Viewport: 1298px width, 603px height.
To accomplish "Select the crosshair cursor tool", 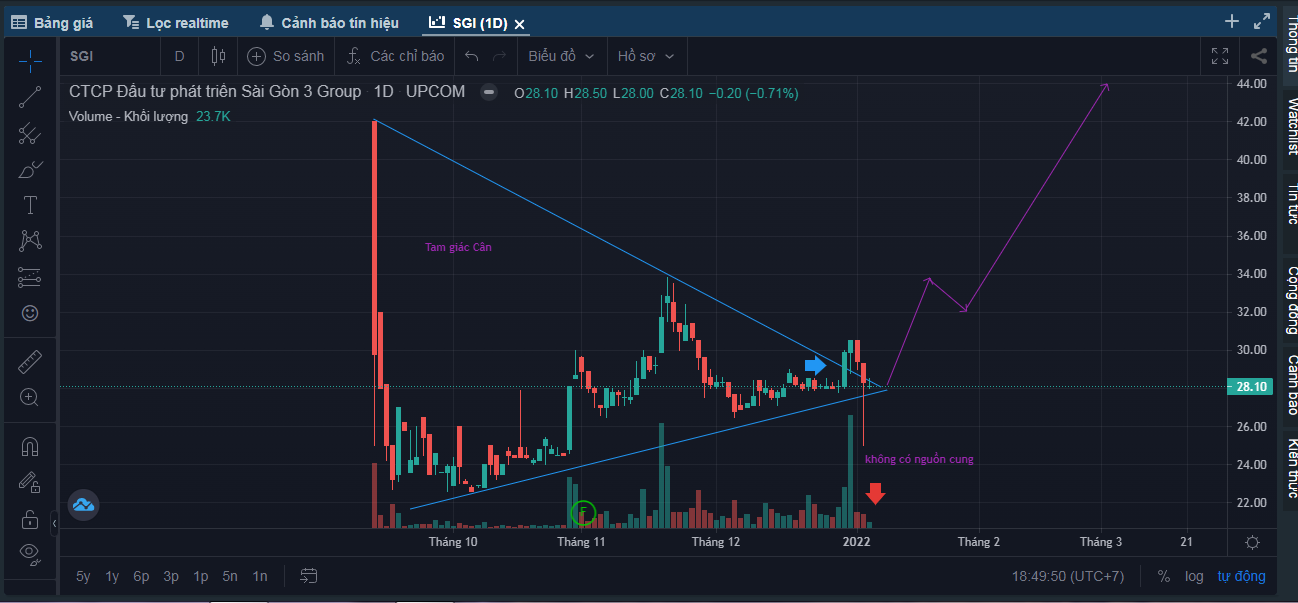I will click(x=30, y=61).
